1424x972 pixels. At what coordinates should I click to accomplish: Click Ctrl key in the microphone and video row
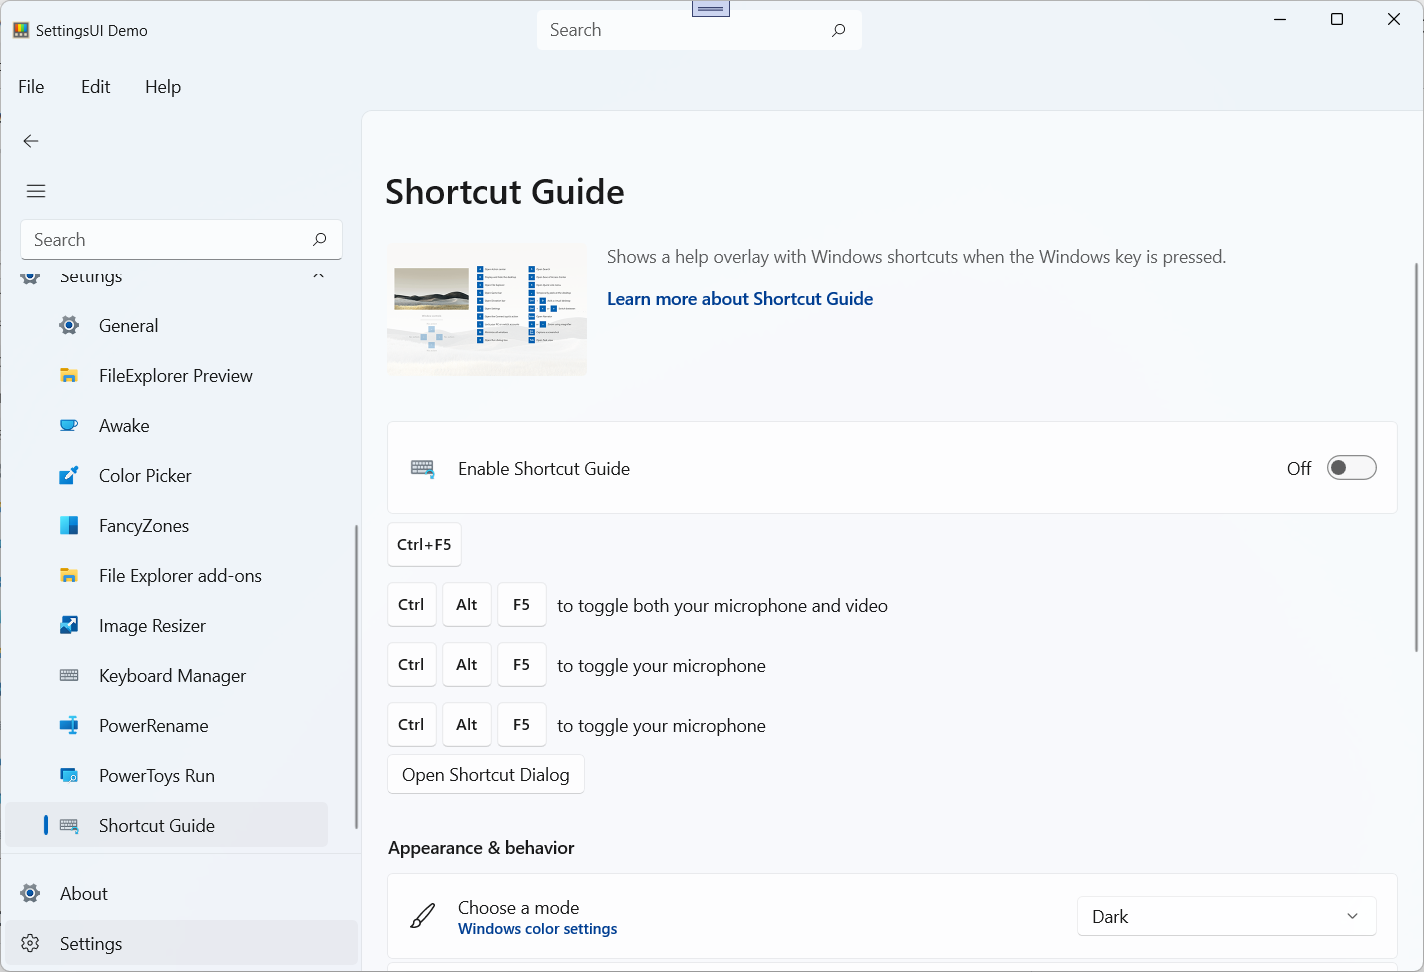point(411,605)
